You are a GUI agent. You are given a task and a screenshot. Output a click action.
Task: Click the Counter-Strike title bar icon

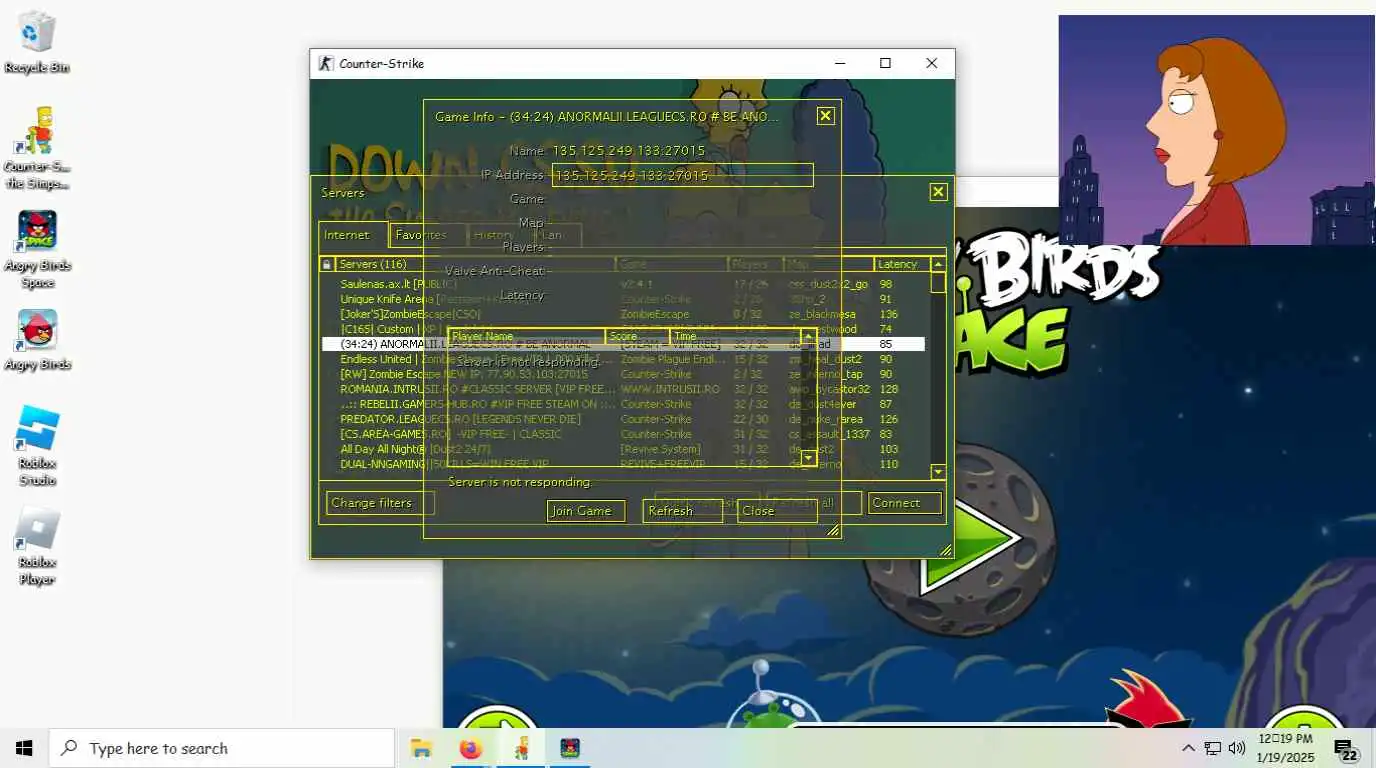(x=325, y=63)
